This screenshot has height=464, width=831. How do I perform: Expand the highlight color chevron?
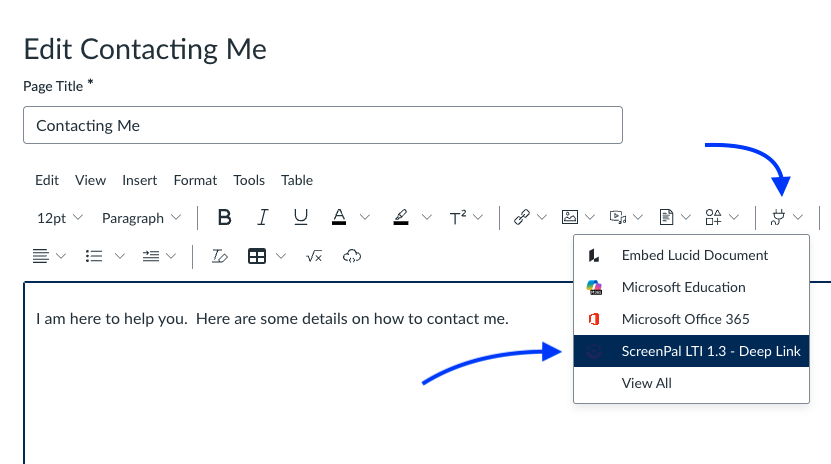427,217
